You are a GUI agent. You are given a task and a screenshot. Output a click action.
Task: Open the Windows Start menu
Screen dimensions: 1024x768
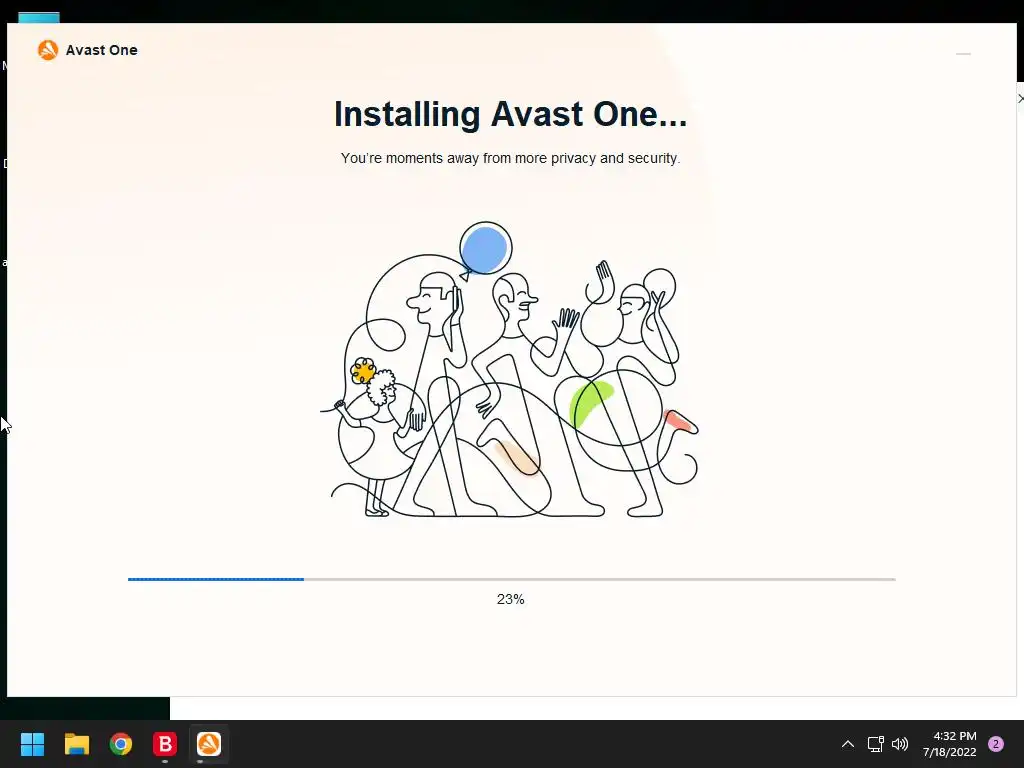pos(32,744)
